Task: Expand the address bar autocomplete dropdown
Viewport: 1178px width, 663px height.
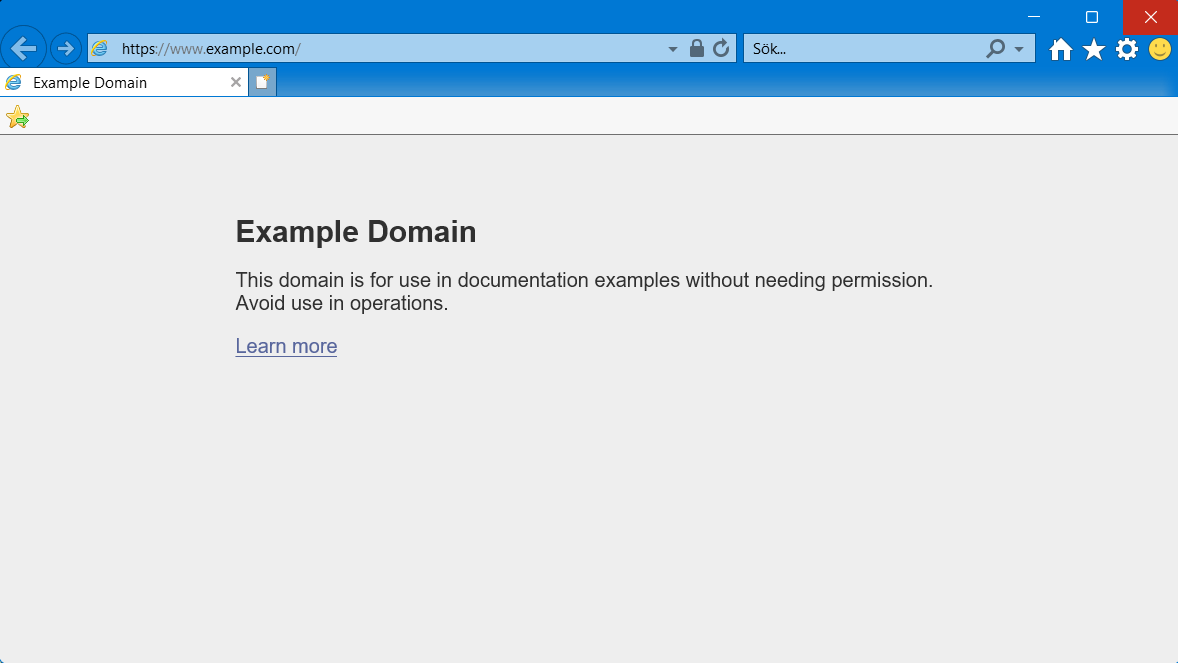Action: coord(673,49)
